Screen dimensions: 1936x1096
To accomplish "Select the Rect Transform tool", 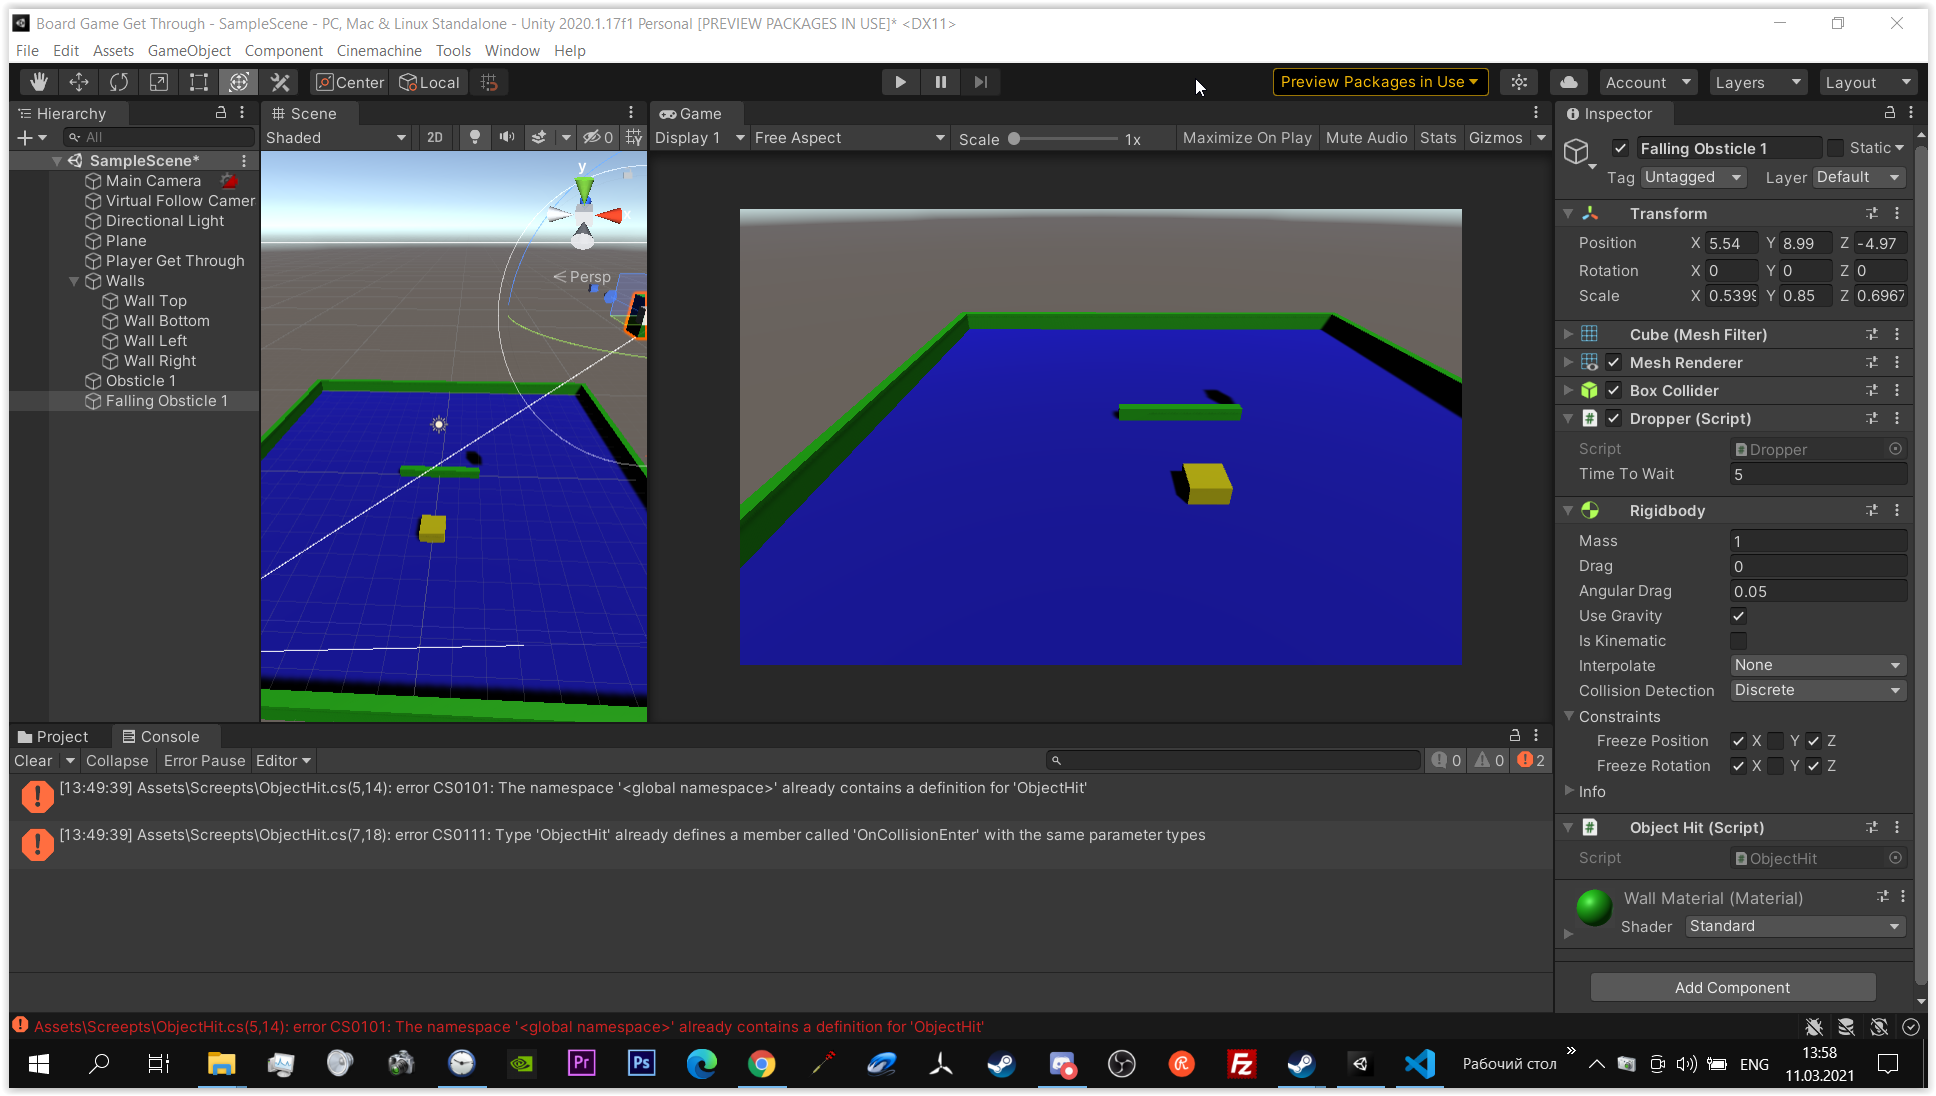I will point(199,82).
